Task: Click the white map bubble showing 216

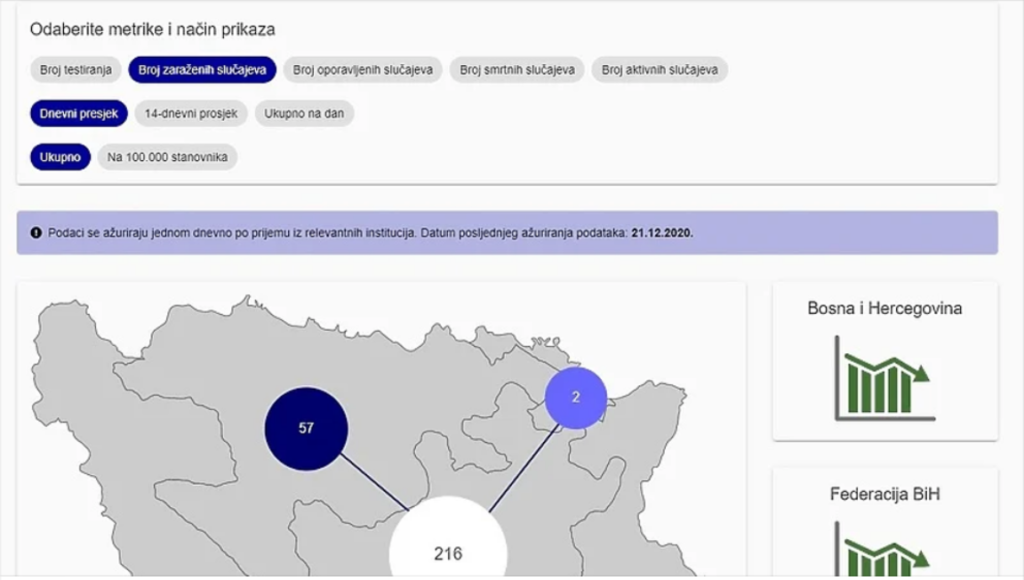Action: [448, 538]
